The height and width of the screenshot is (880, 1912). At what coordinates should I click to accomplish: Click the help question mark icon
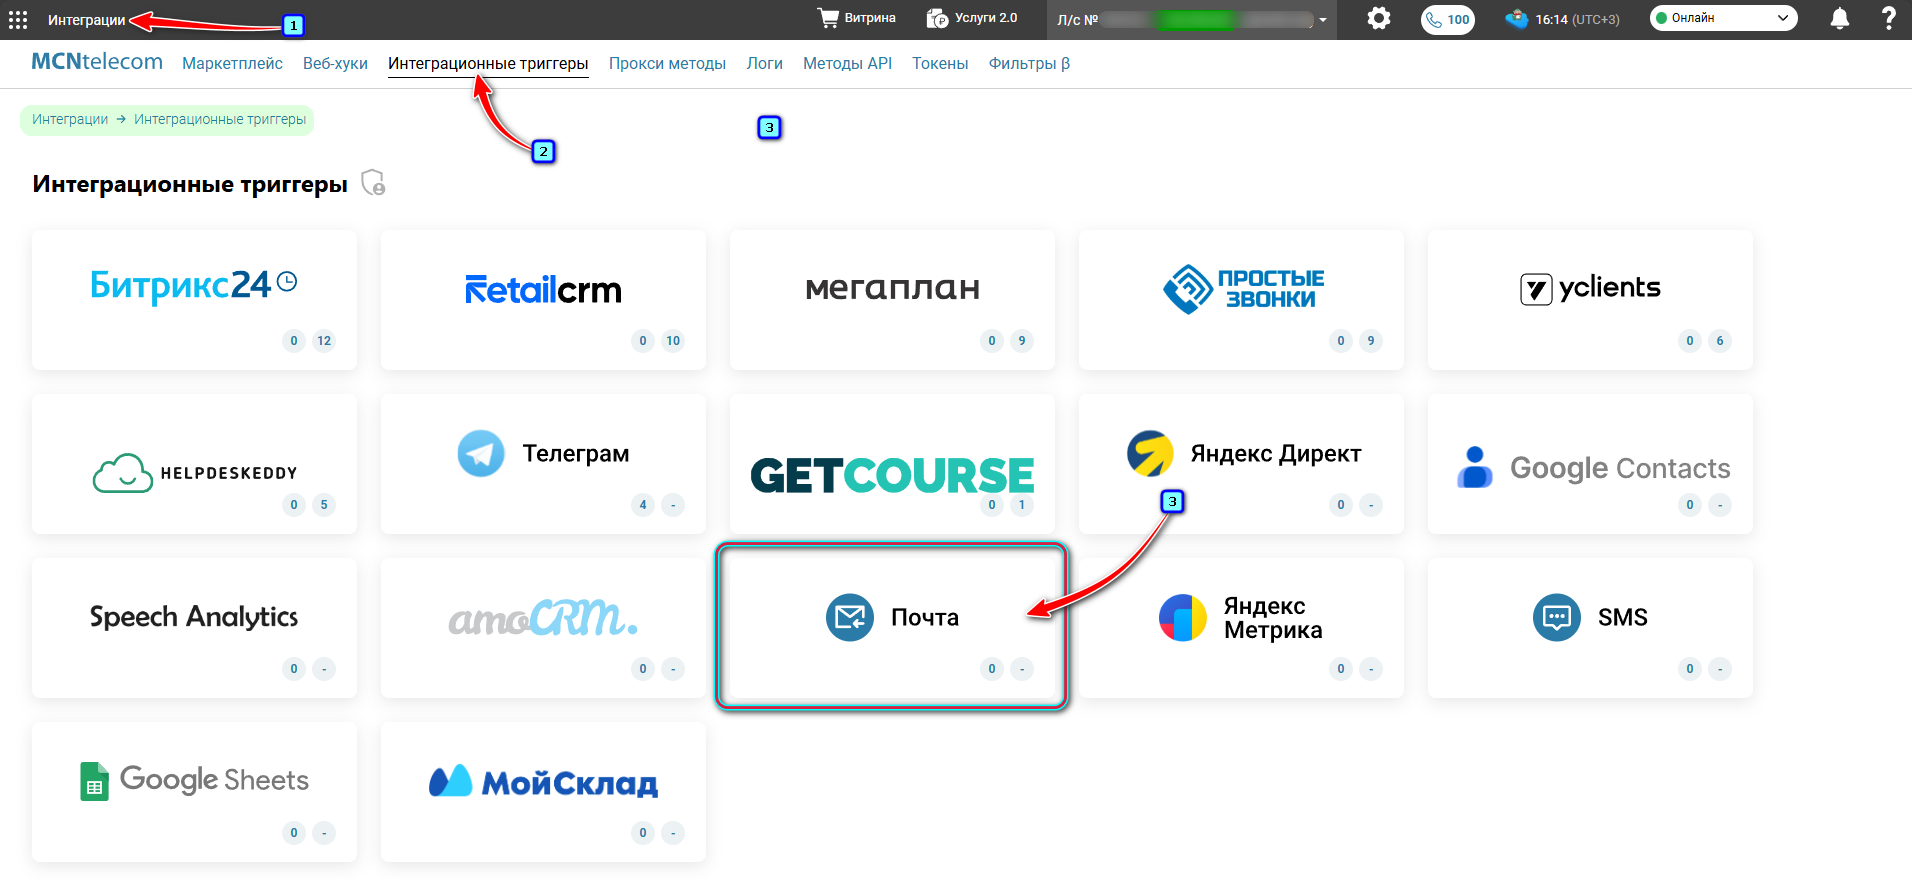point(1888,19)
